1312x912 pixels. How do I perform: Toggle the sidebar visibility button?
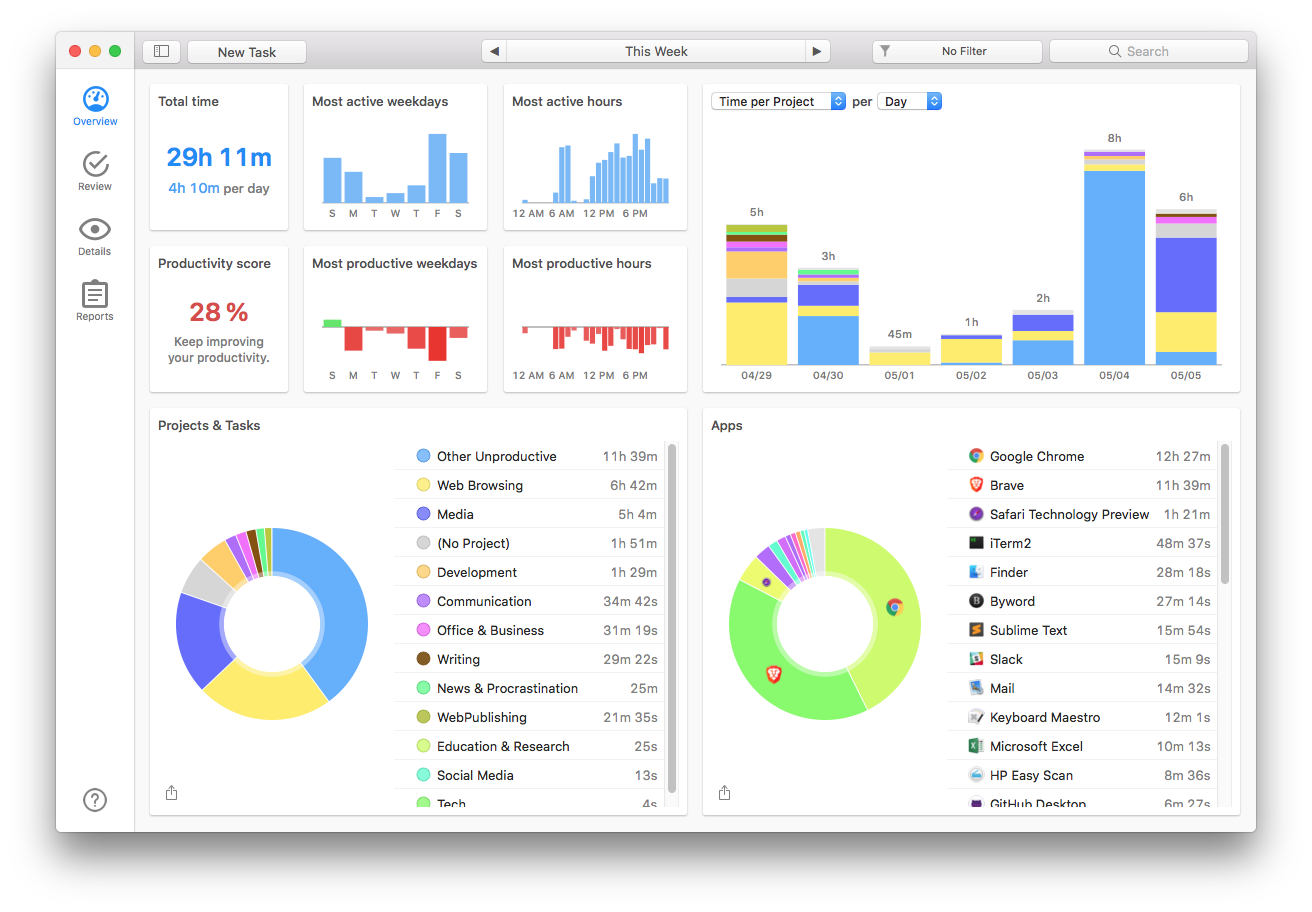pos(162,52)
